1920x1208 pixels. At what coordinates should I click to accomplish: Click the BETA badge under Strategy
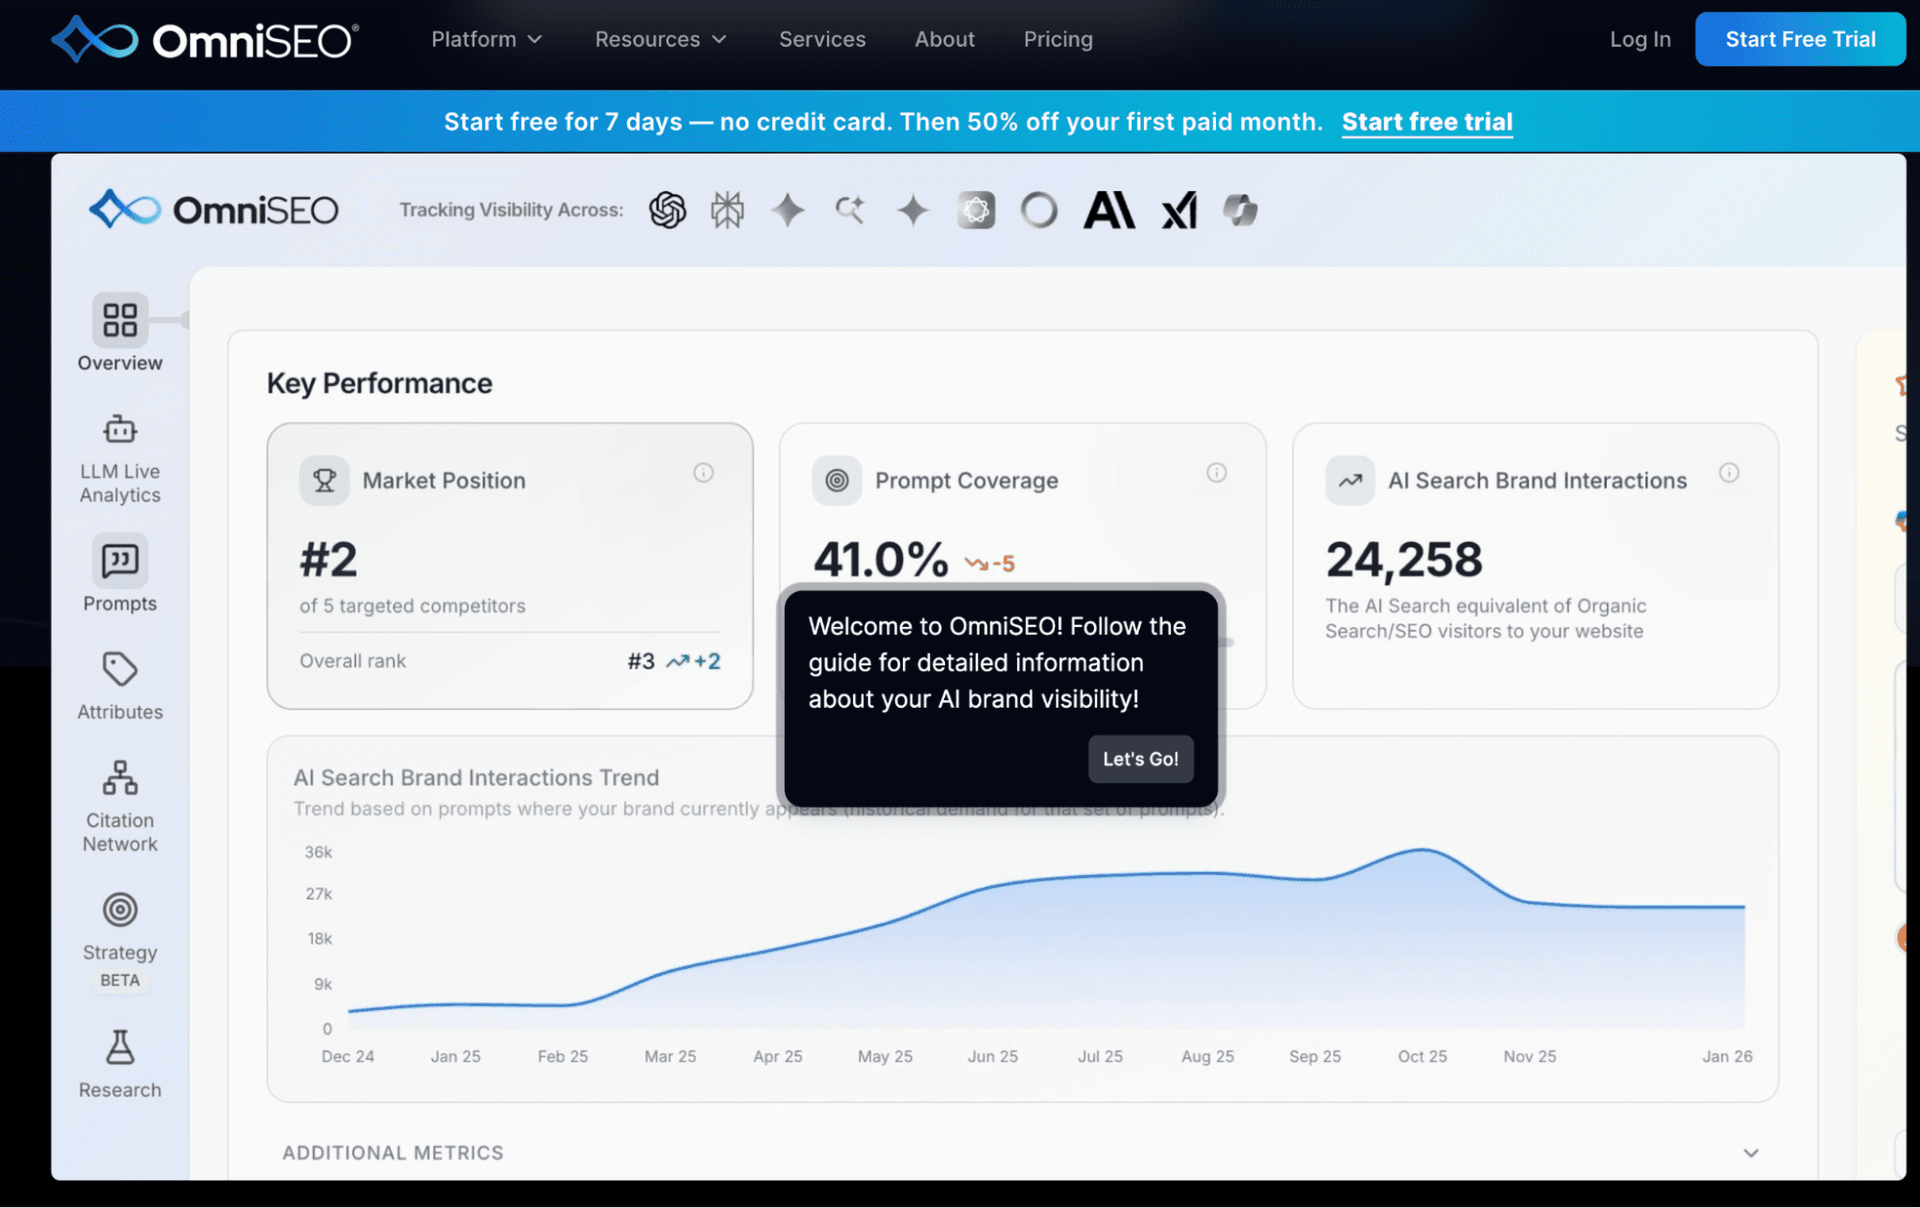(120, 980)
